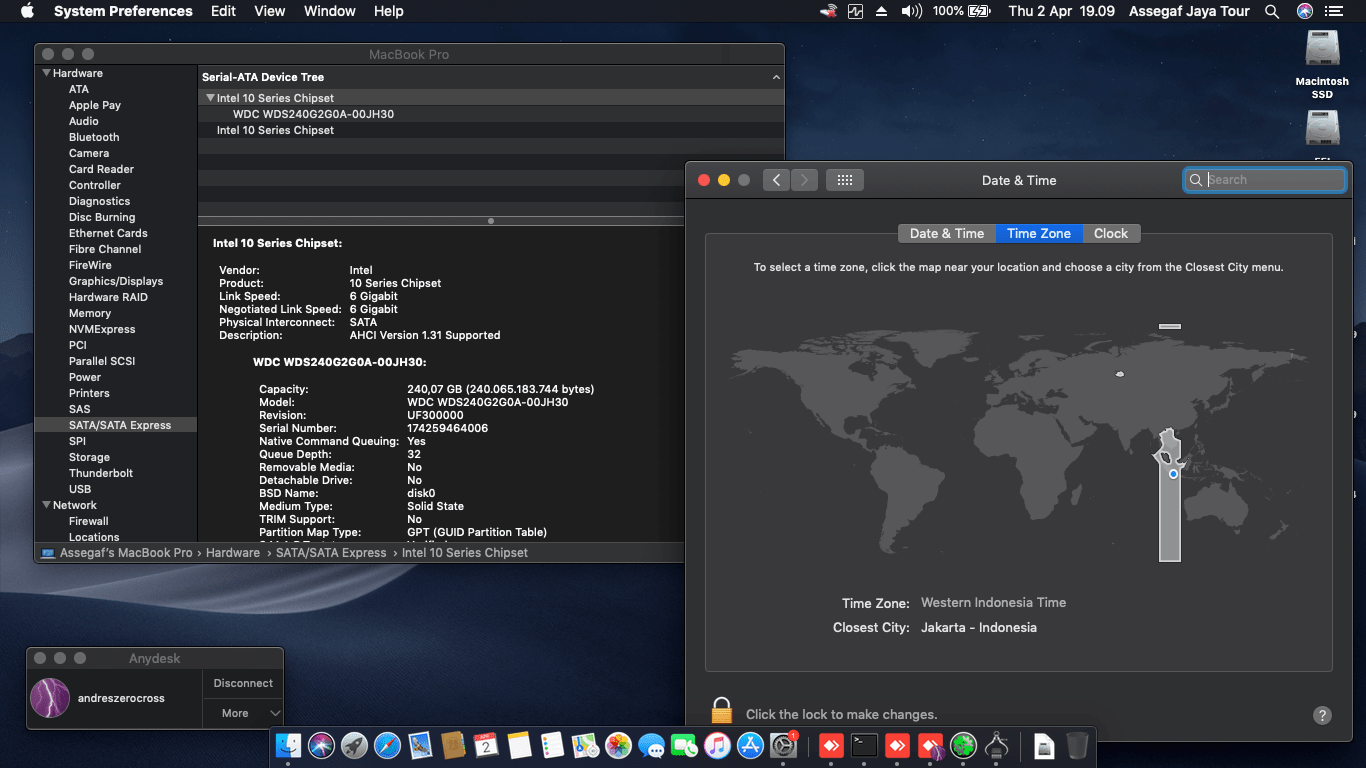1366x768 pixels.
Task: Open Launchpad rocket icon in Dock
Action: pos(354,745)
